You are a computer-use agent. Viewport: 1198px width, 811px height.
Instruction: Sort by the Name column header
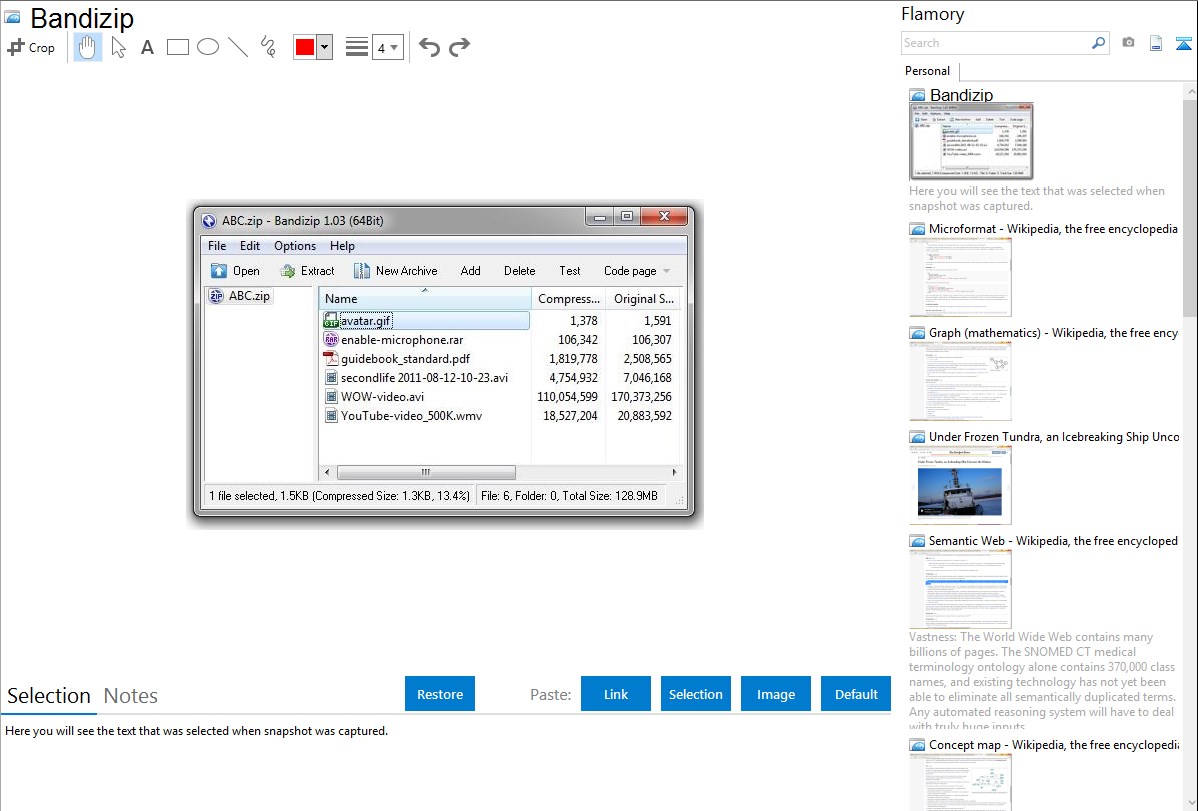pos(425,299)
